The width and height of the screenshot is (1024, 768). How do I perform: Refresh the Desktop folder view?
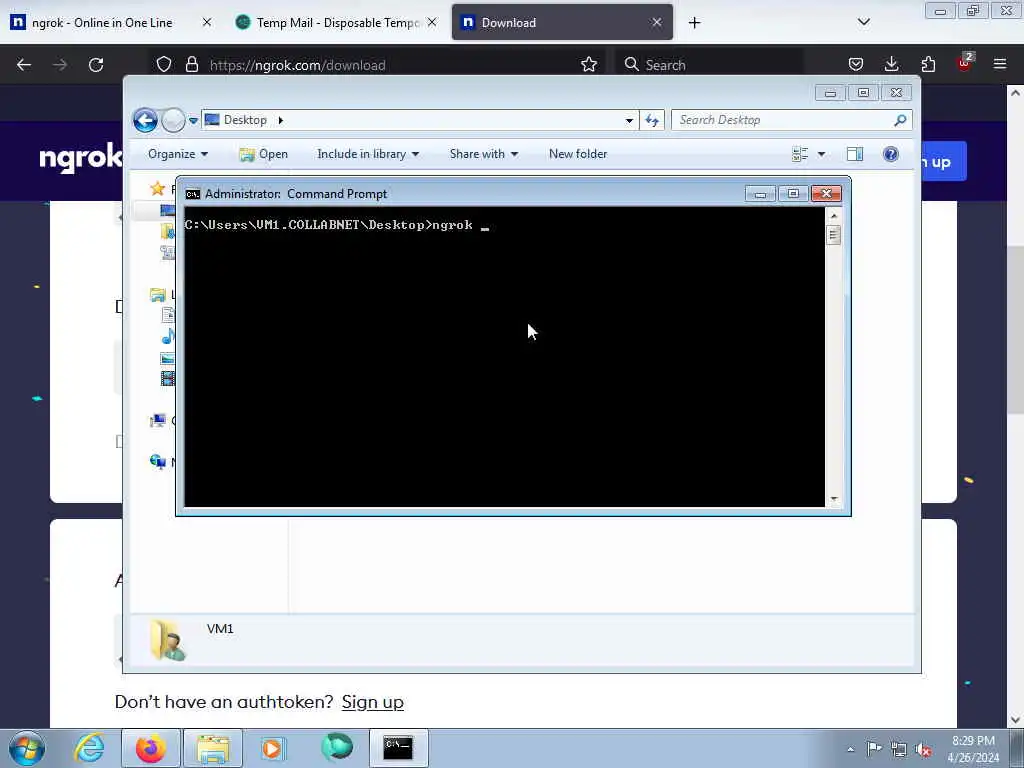pos(652,120)
